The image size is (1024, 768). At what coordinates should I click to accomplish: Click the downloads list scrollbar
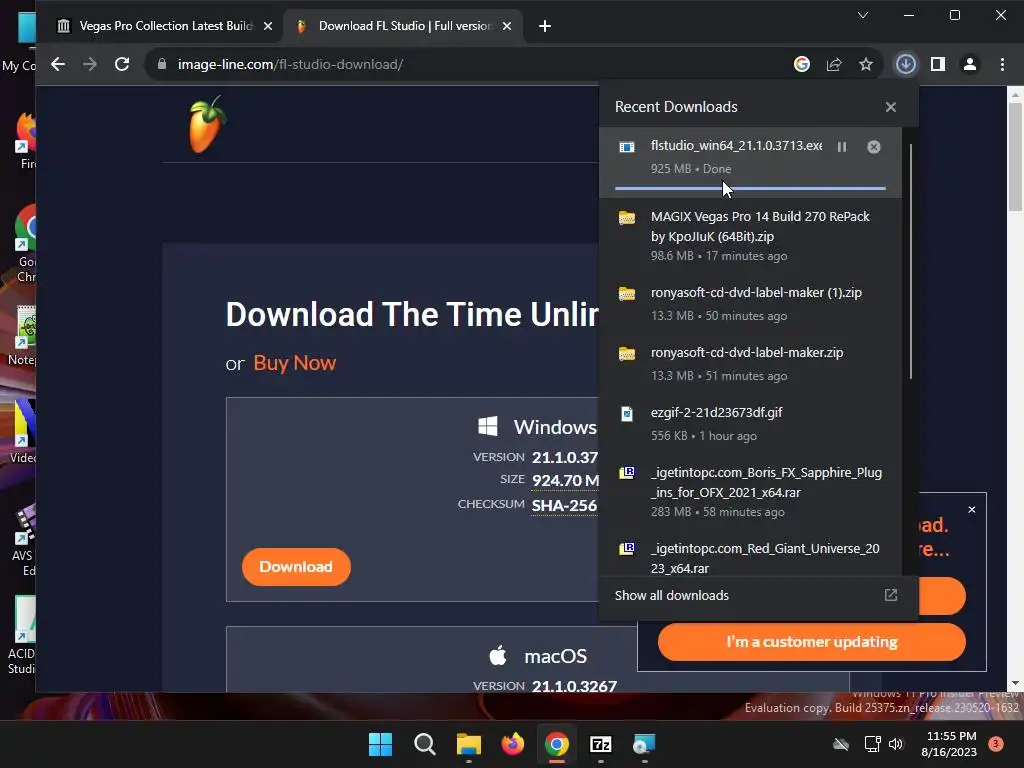(x=910, y=261)
